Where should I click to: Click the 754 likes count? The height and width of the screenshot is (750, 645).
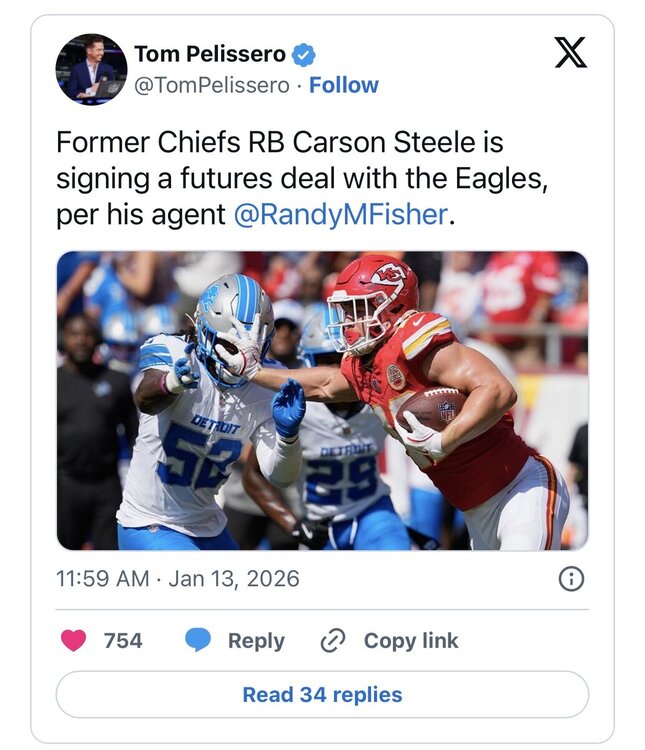tap(123, 641)
